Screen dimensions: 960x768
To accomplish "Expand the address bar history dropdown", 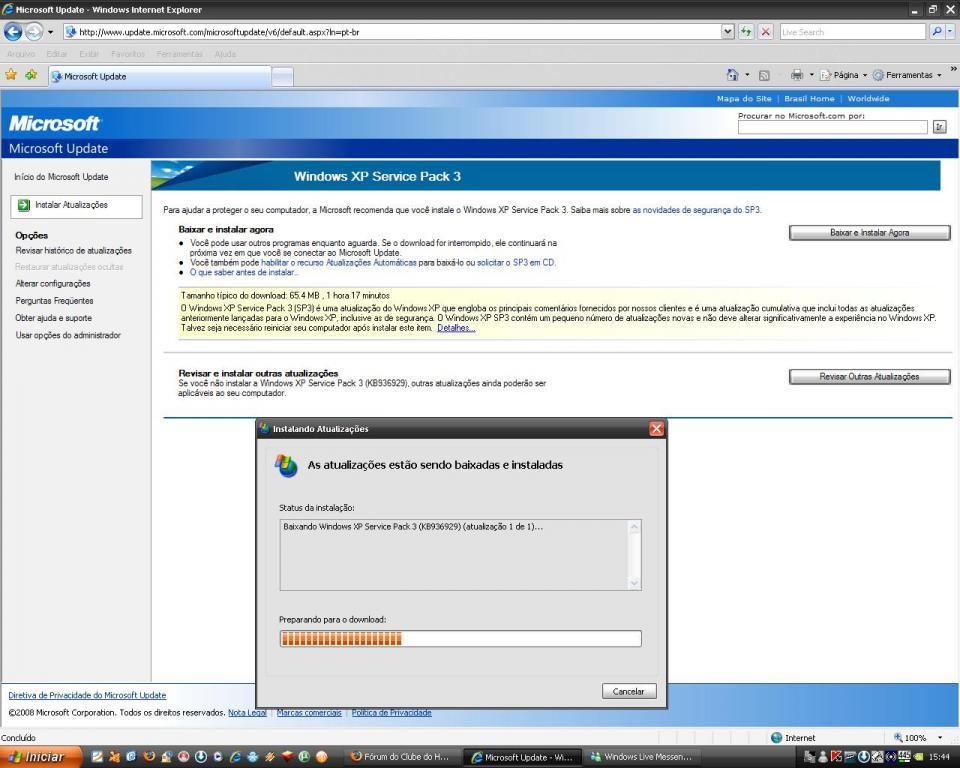I will pyautogui.click(x=727, y=32).
